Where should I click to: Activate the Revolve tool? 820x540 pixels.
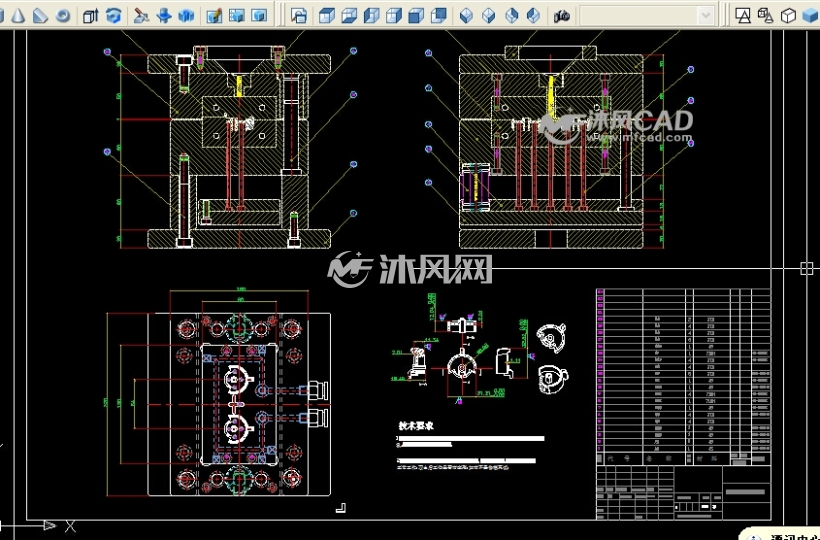(x=113, y=16)
